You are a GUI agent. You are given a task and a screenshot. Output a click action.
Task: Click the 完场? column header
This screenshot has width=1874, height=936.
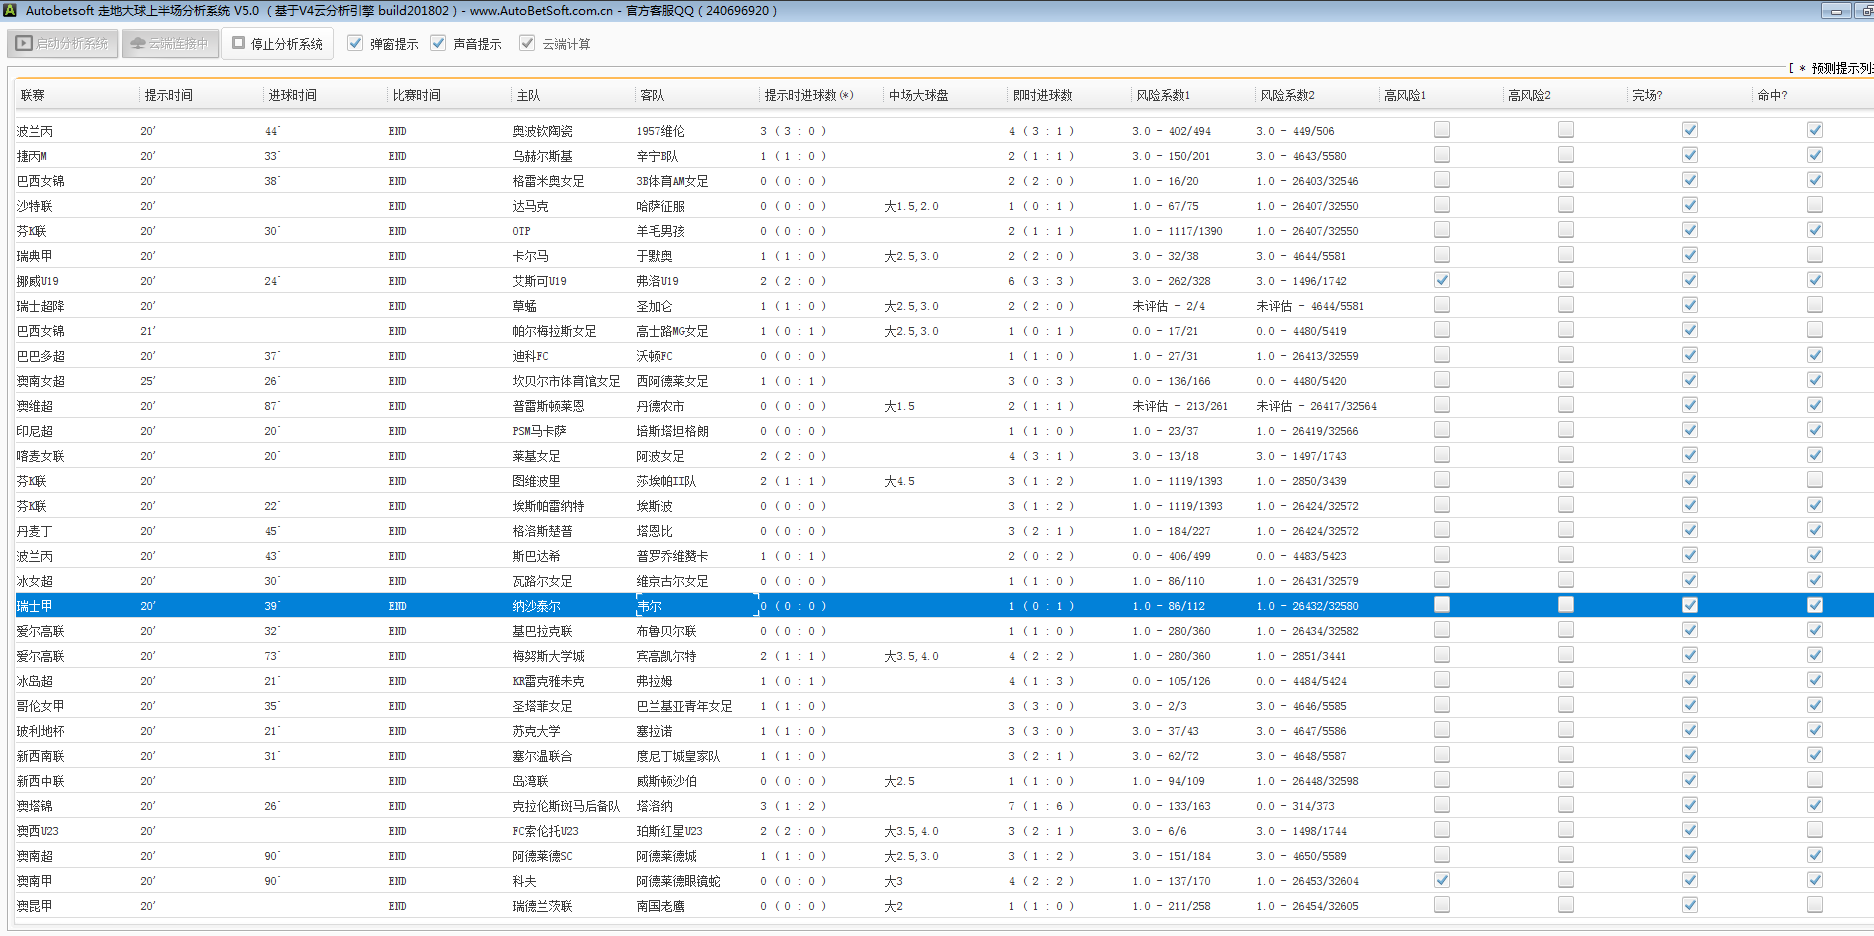[x=1646, y=96]
